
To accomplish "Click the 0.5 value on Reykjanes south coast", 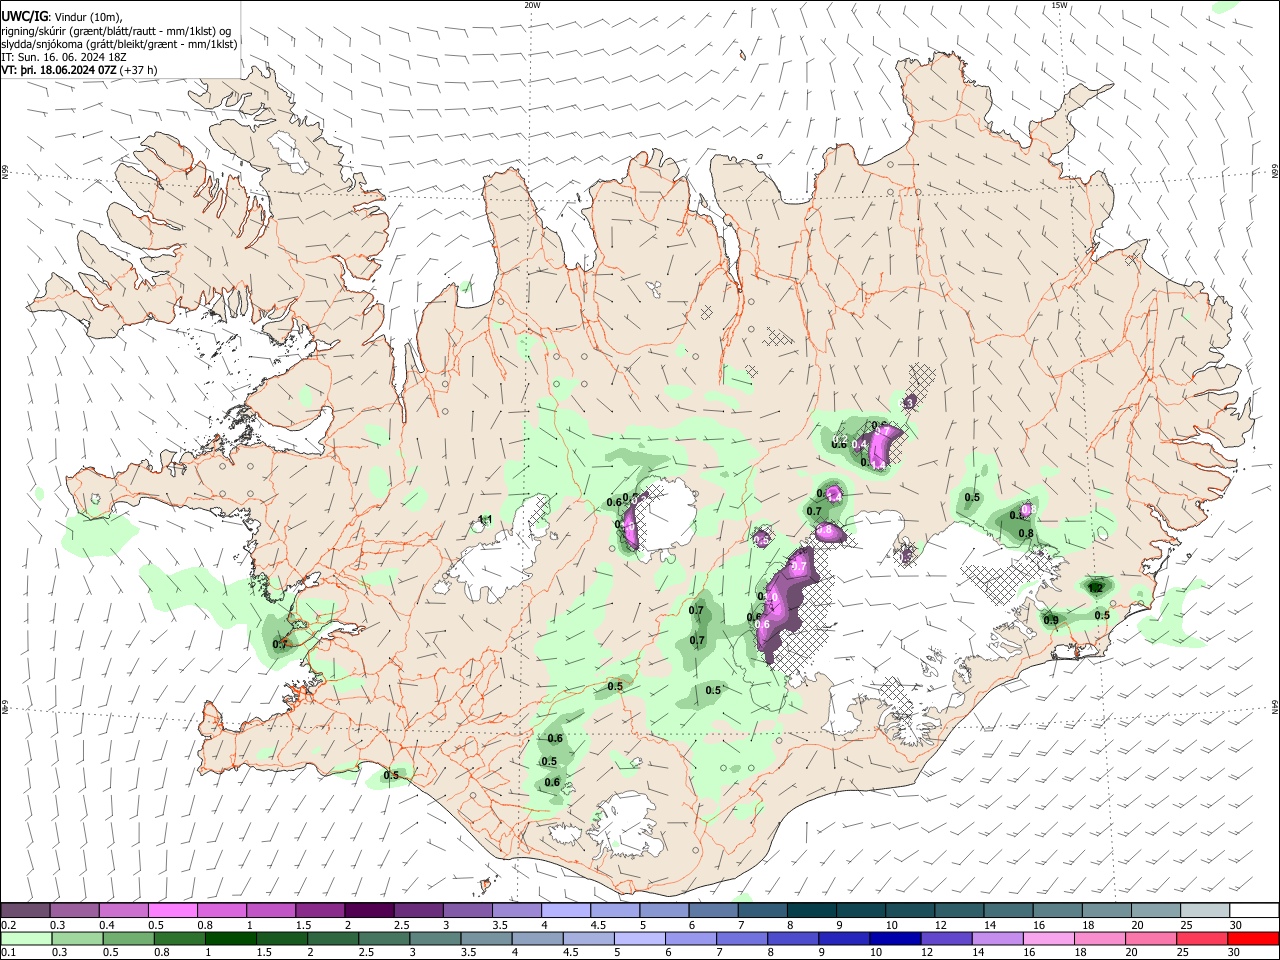I will tap(391, 775).
